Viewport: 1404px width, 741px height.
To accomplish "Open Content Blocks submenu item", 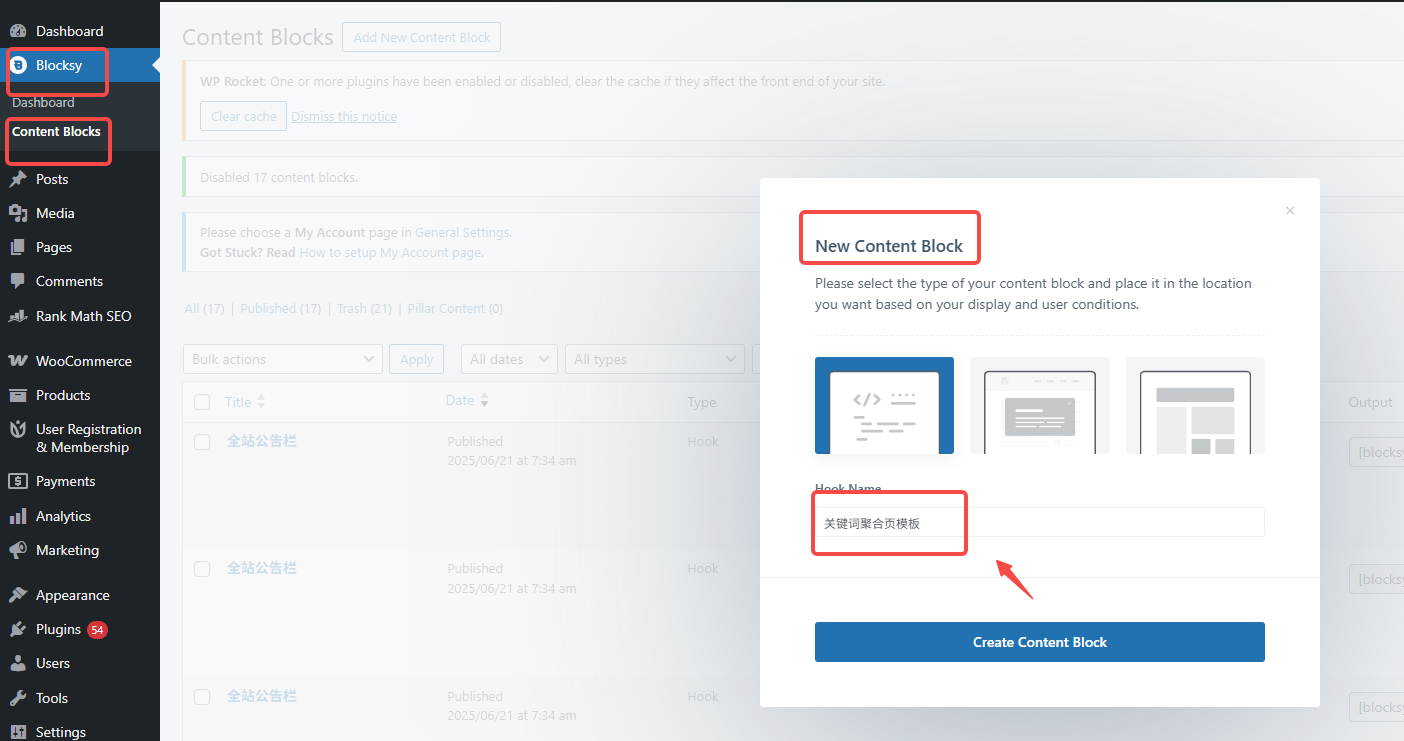I will point(56,131).
